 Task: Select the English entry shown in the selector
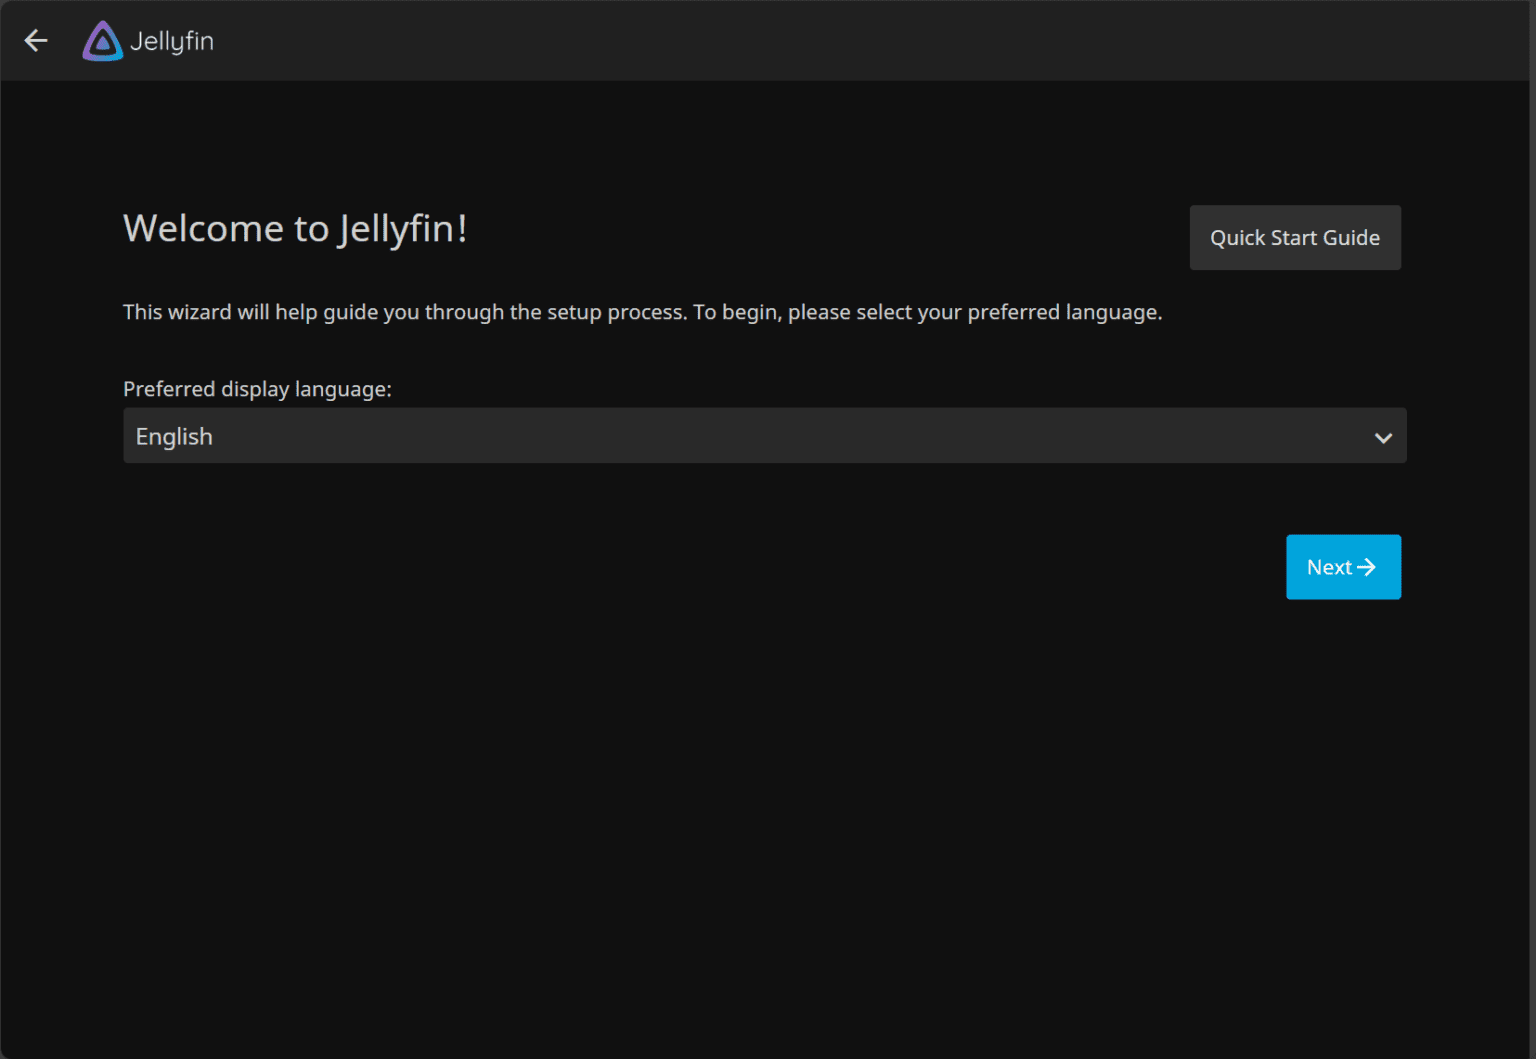tap(174, 435)
